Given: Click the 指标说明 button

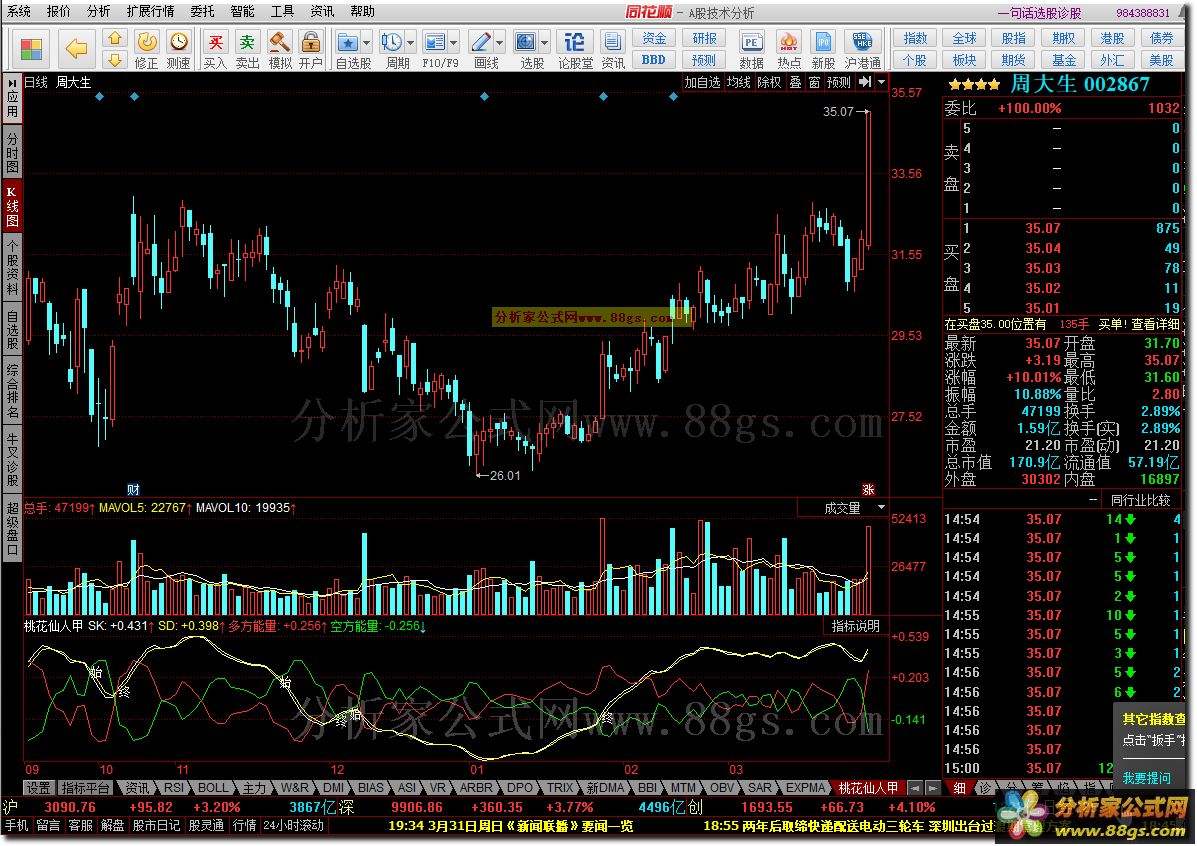Looking at the screenshot, I should coord(855,626).
